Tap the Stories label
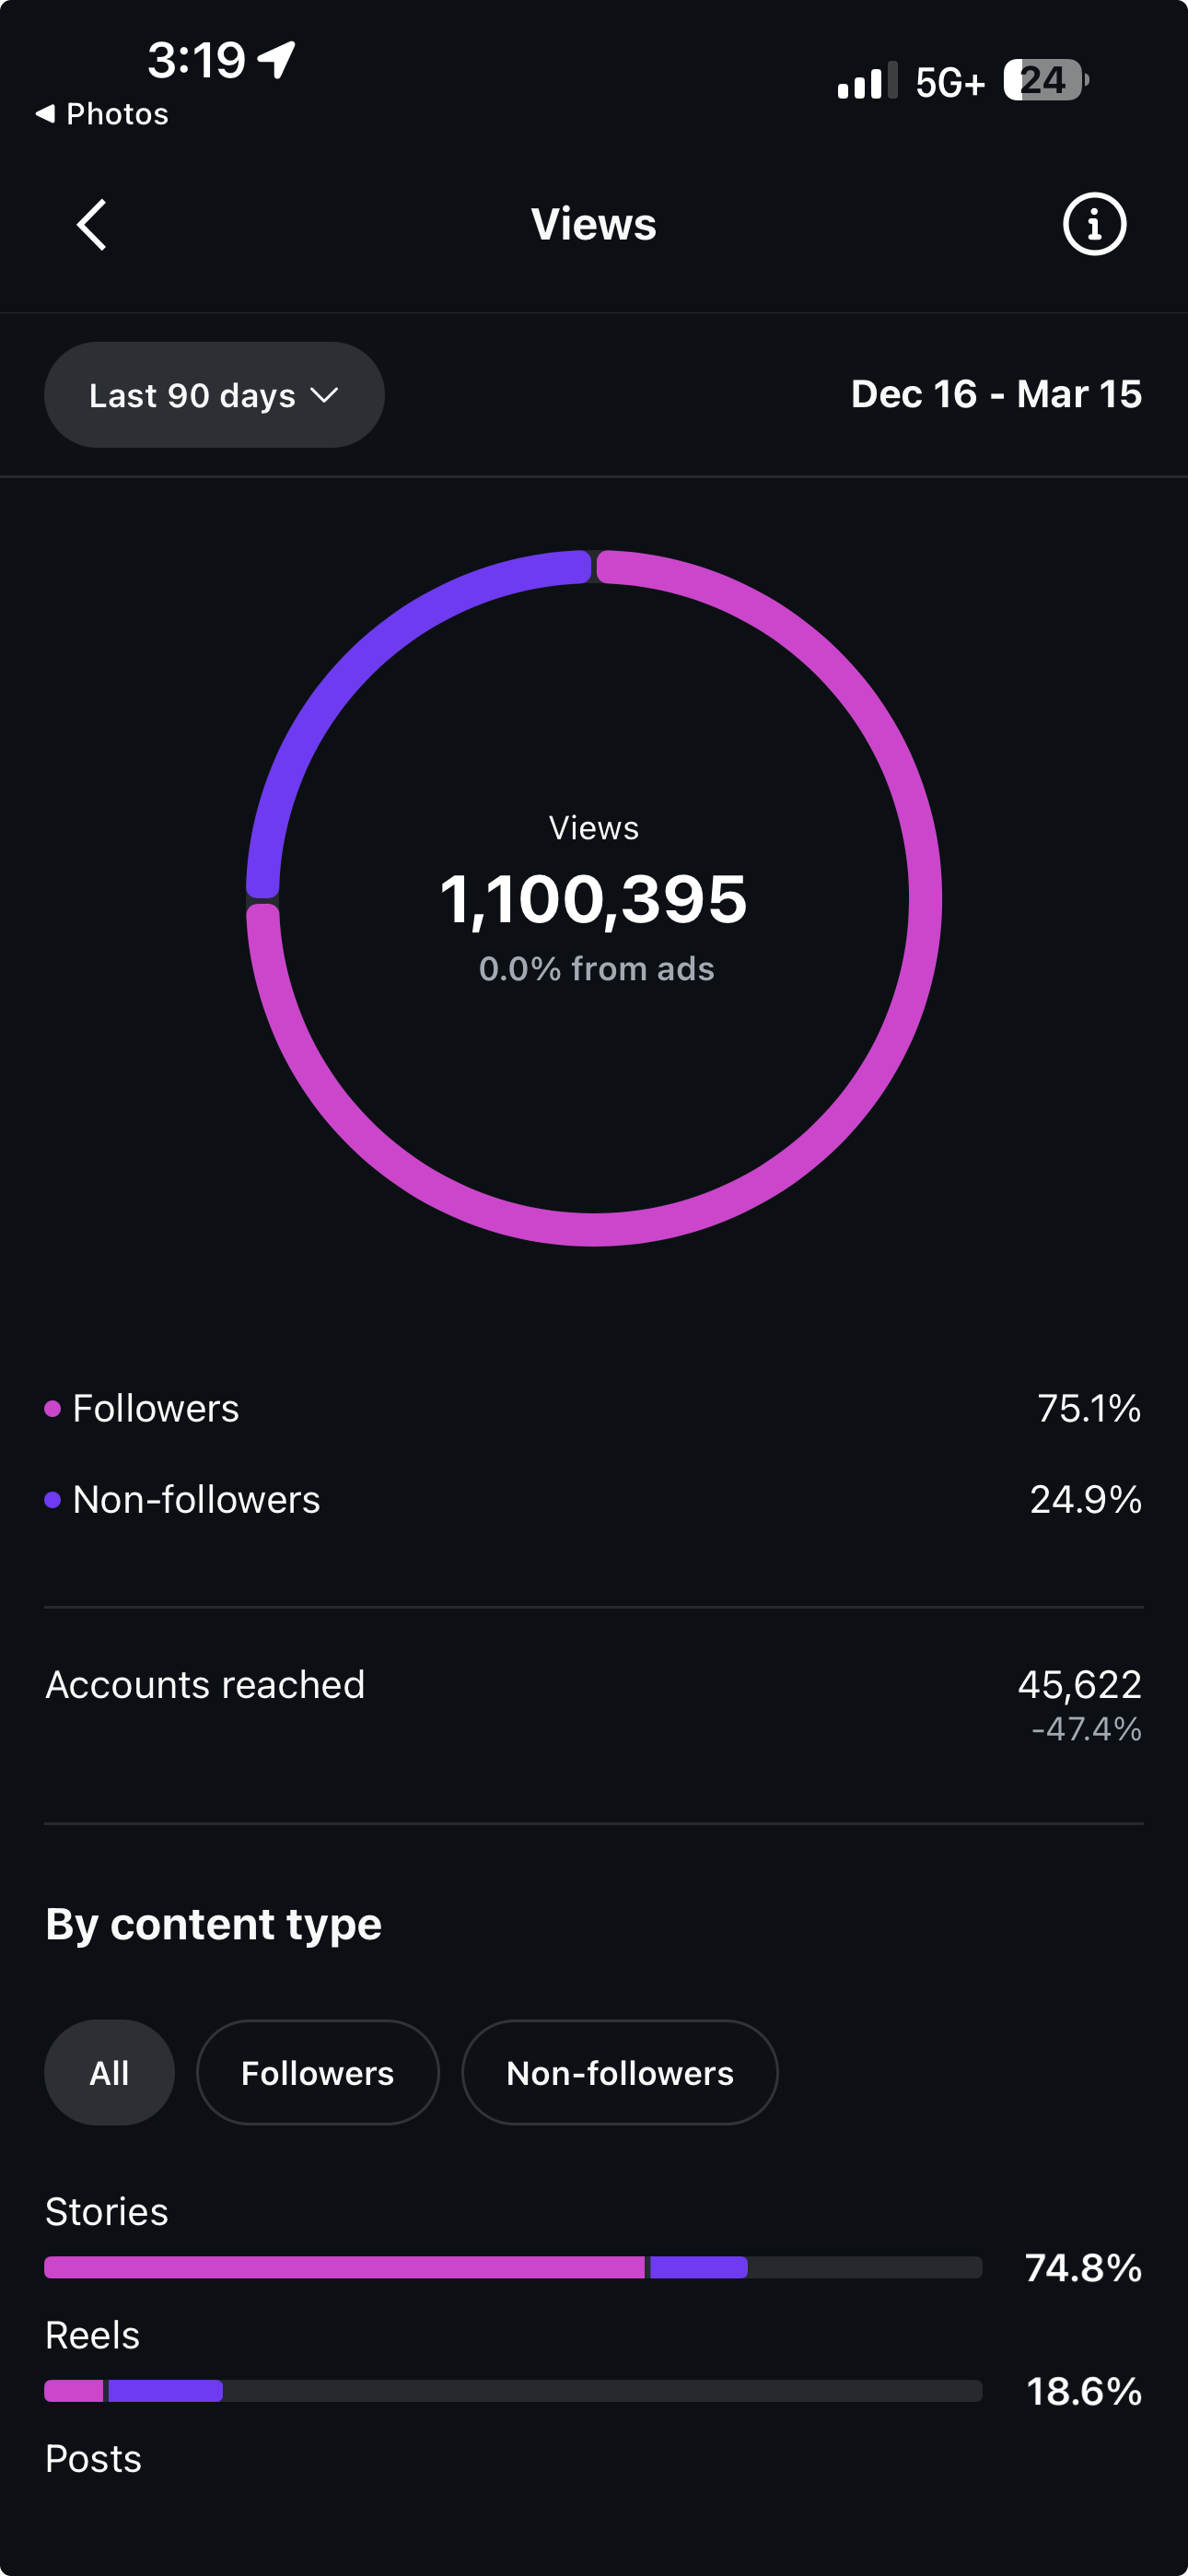 pyautogui.click(x=107, y=2211)
